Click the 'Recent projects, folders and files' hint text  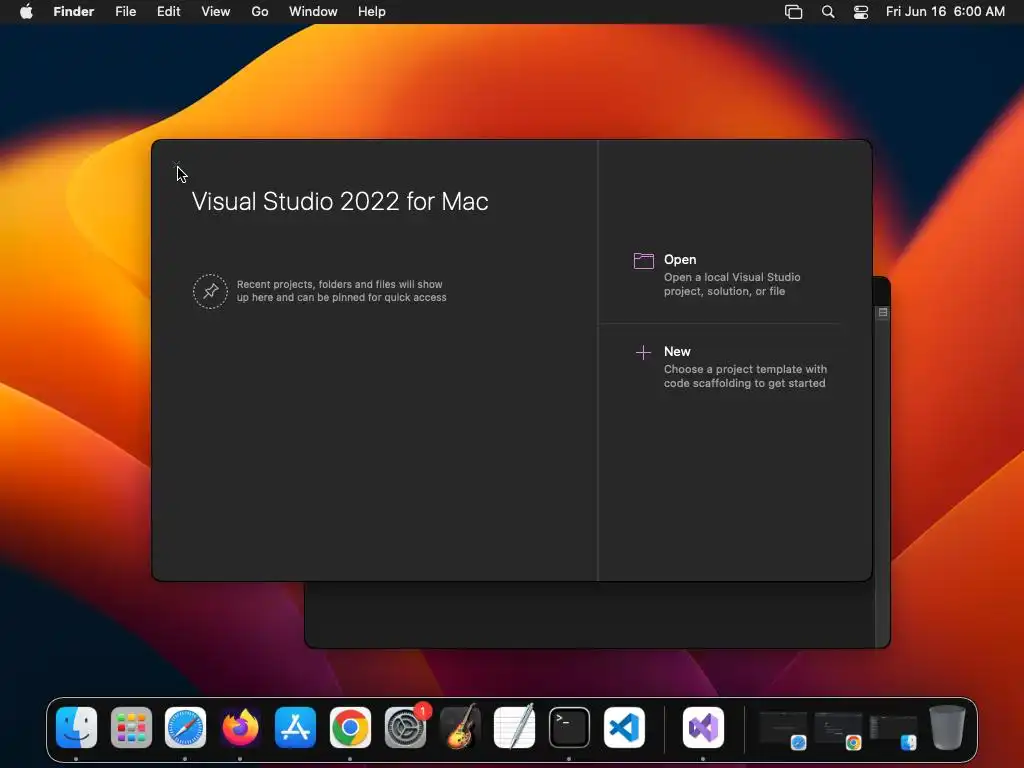tap(342, 291)
